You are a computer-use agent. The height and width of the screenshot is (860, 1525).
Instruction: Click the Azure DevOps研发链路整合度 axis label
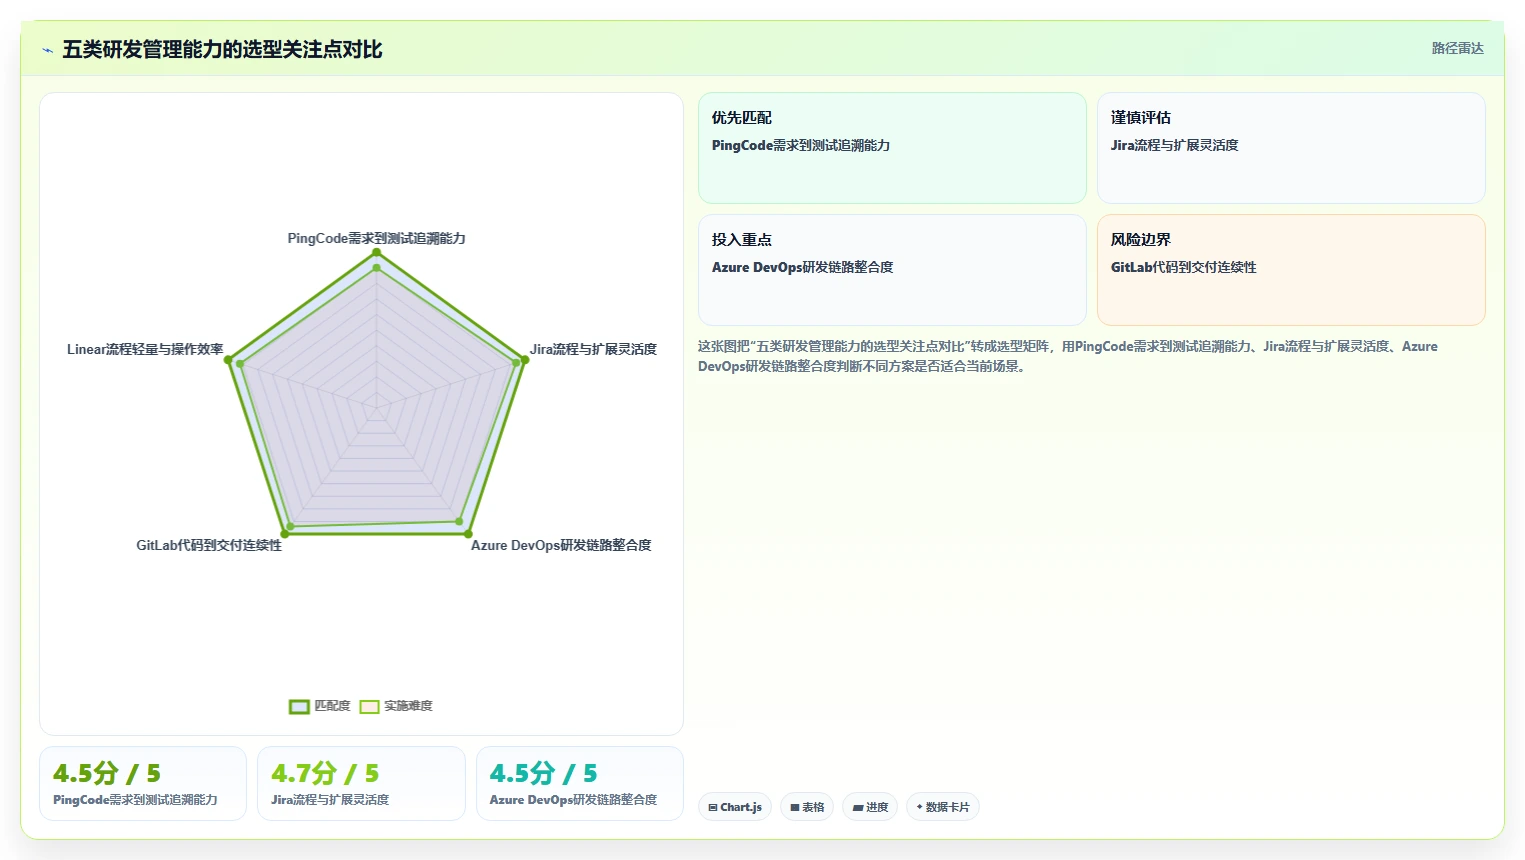tap(561, 545)
